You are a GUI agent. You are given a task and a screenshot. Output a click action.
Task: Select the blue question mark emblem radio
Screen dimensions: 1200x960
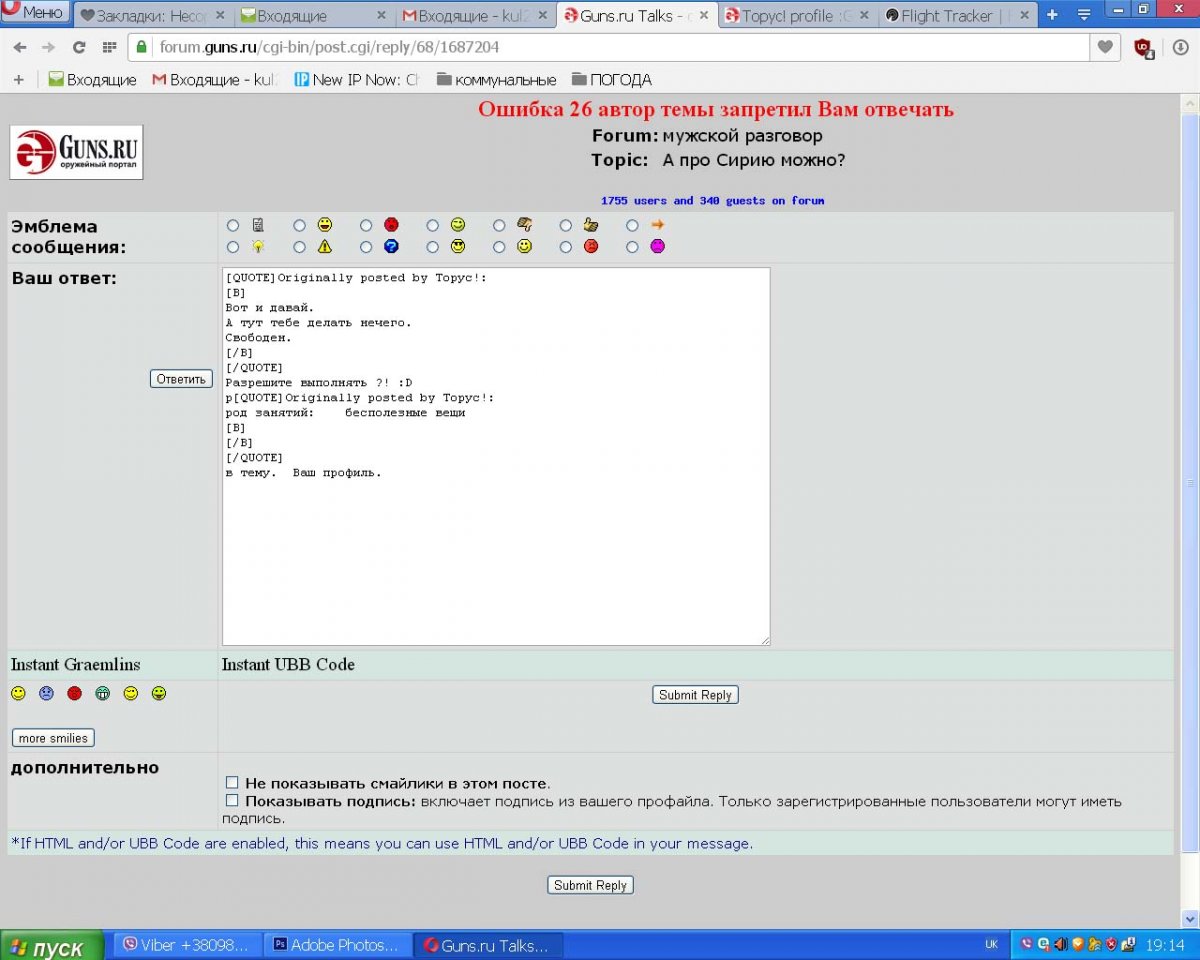(366, 247)
